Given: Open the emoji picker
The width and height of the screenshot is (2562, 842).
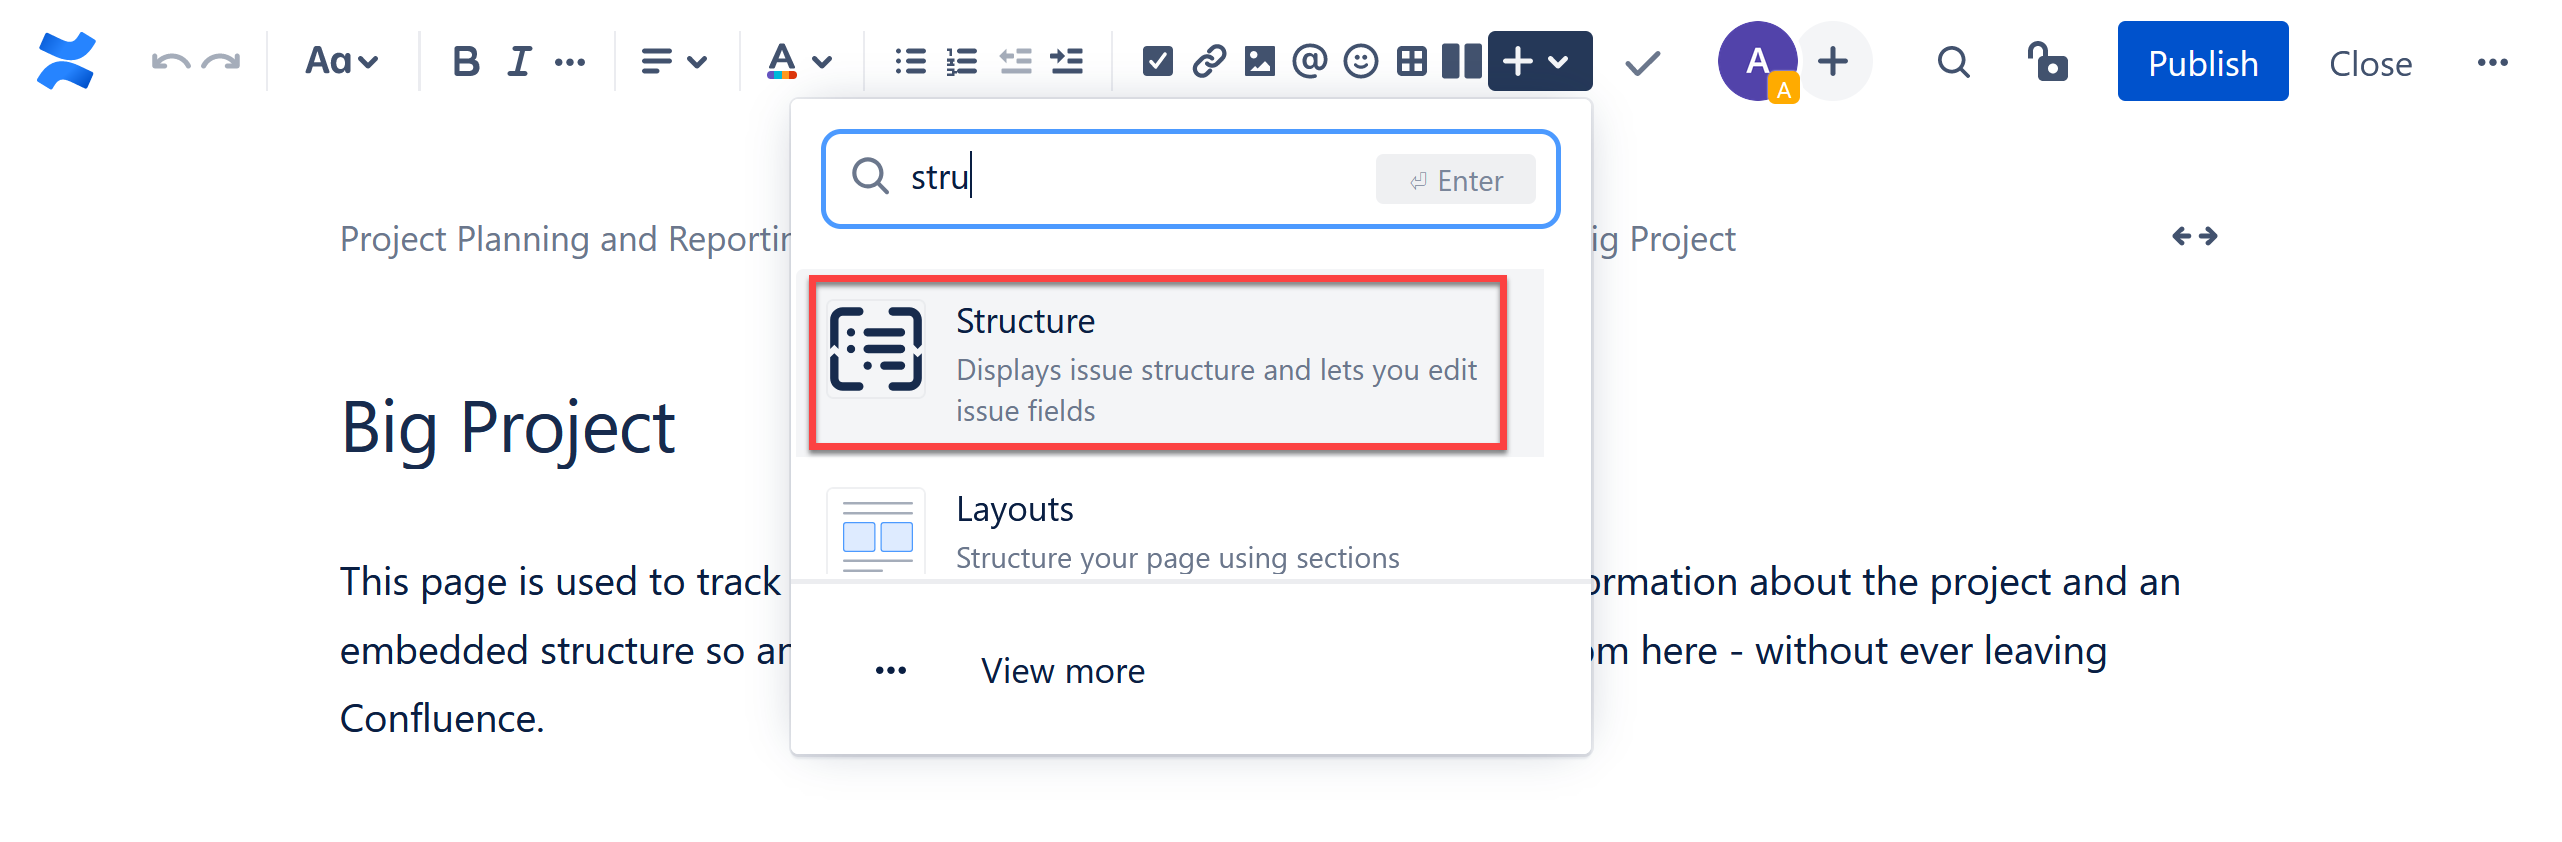Looking at the screenshot, I should tap(1360, 62).
